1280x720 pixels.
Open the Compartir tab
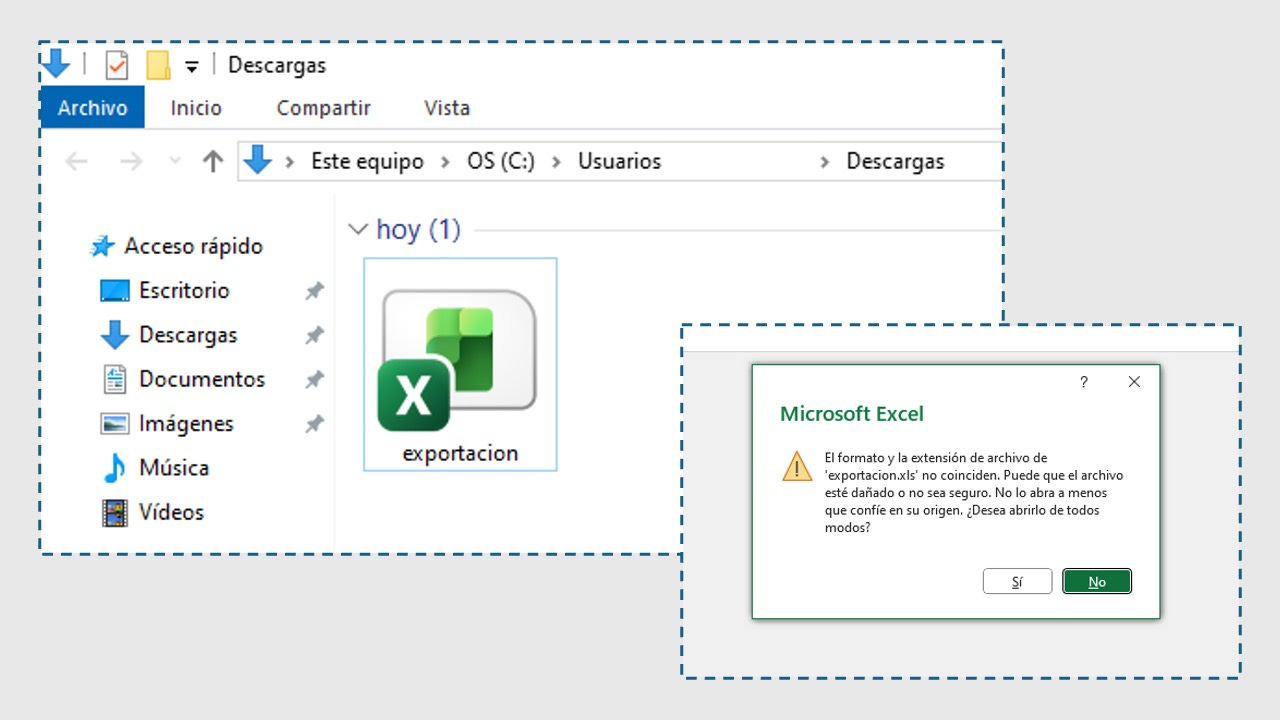(x=323, y=108)
